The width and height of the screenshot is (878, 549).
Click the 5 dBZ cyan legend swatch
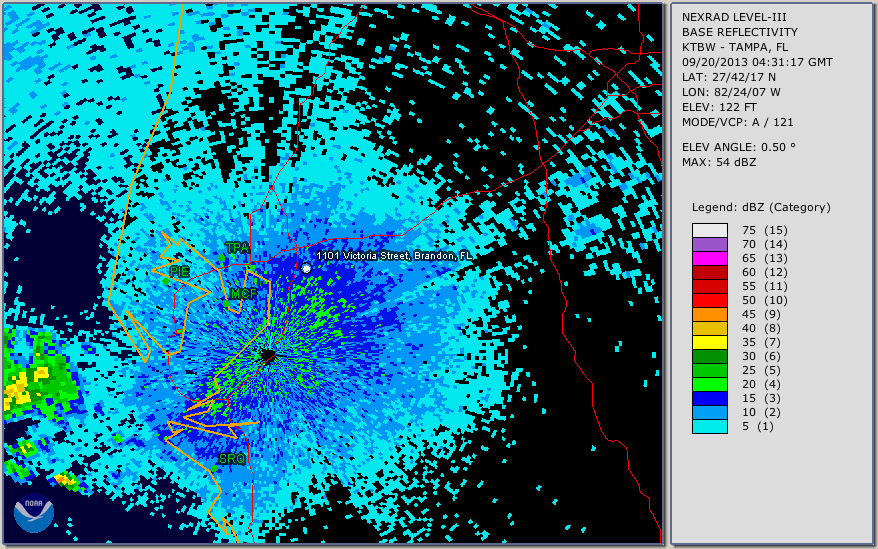tap(709, 426)
